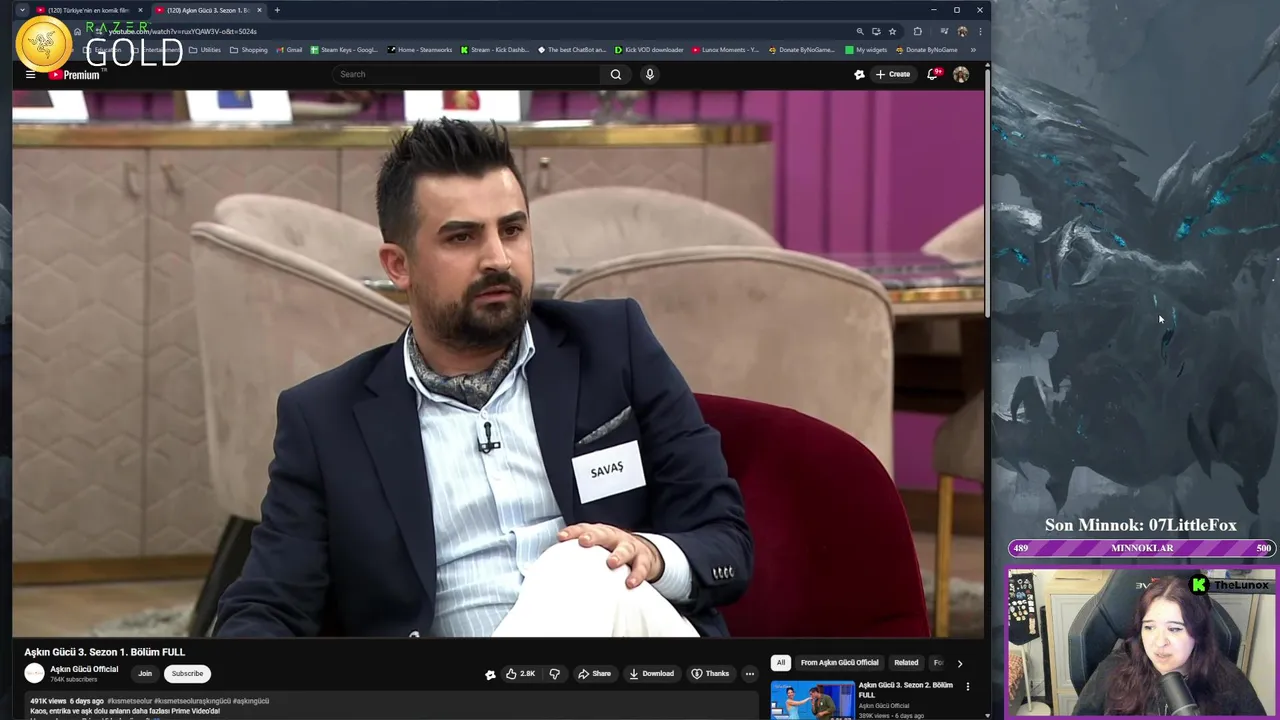Click the Aşkın Gücü 3. Sezon 2. Bölüm title

(906, 690)
